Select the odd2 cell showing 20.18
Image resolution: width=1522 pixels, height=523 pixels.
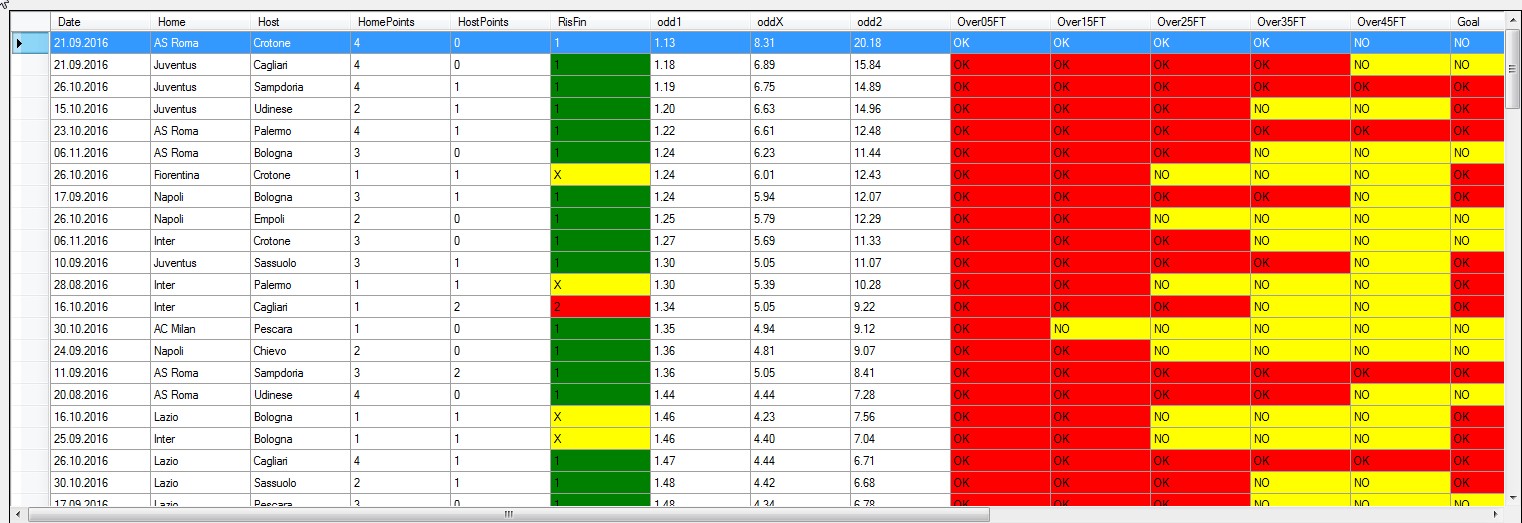coord(900,43)
